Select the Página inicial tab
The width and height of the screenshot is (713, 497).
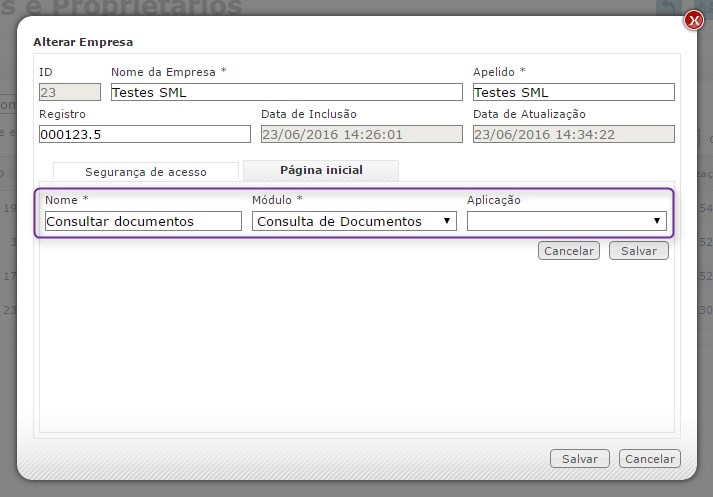pos(321,171)
